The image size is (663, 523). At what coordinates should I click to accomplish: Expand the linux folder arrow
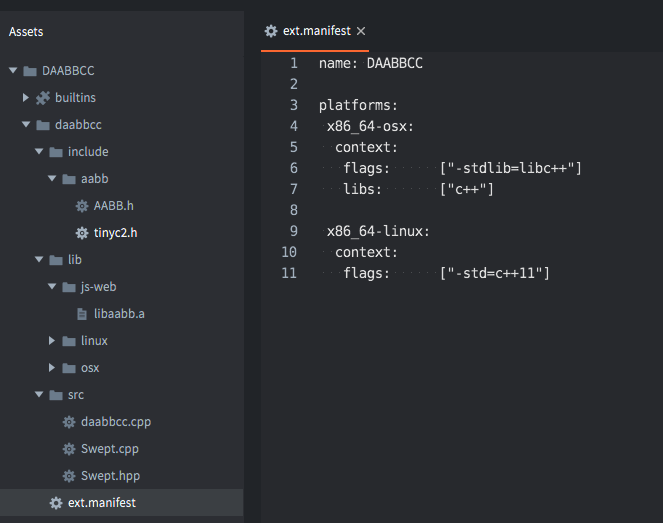pyautogui.click(x=52, y=341)
